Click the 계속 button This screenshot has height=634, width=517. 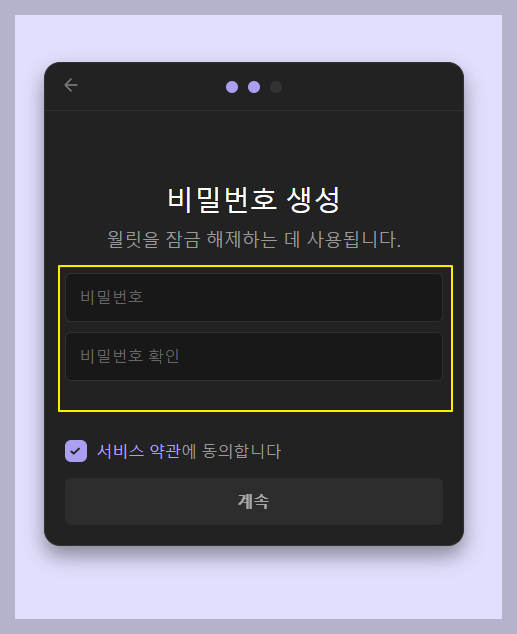(x=254, y=501)
